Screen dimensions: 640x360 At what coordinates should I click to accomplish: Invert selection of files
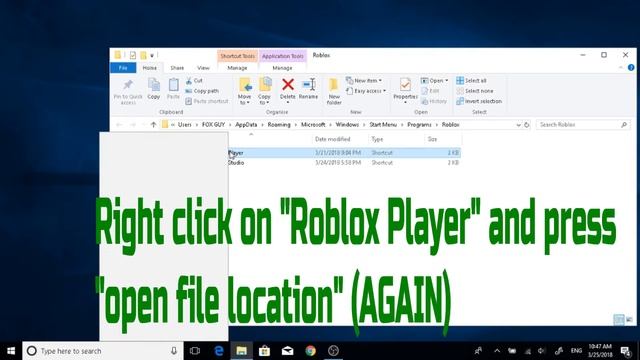coord(479,101)
